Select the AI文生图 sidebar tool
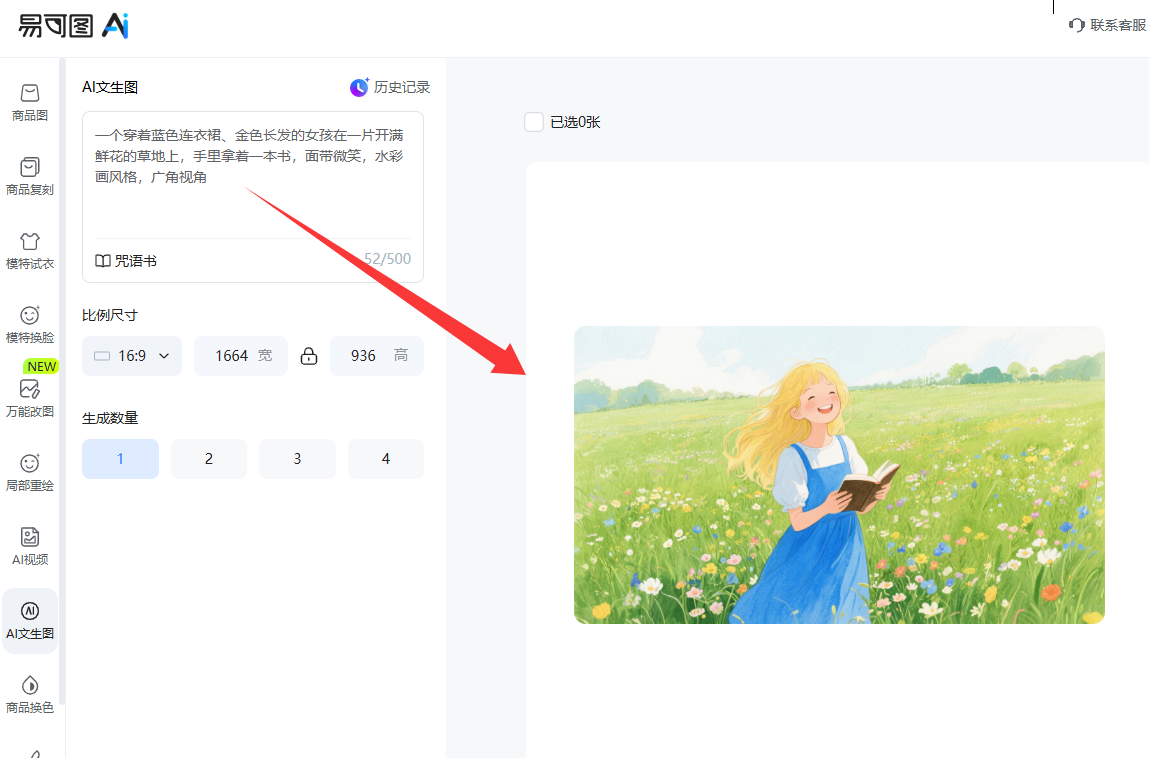This screenshot has height=758, width=1149. (30, 621)
